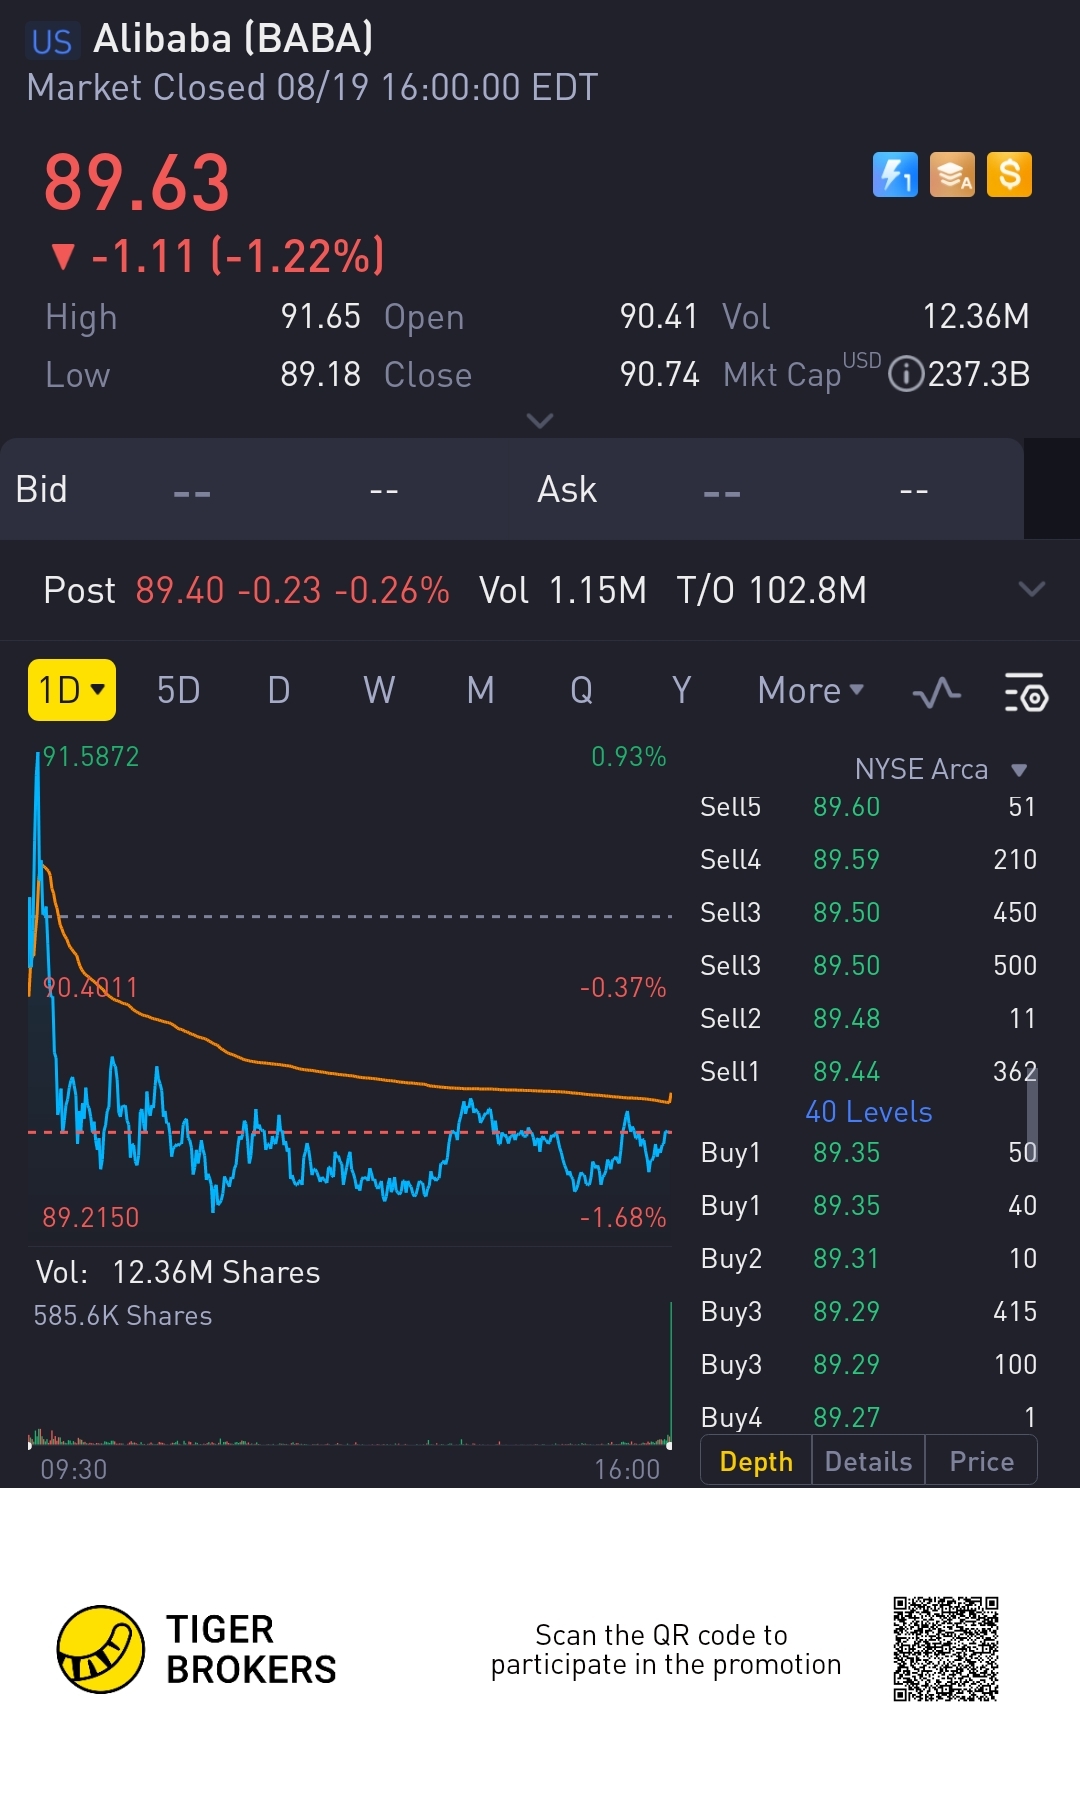Tap the Buy1 row with quantity 40

click(x=868, y=1206)
